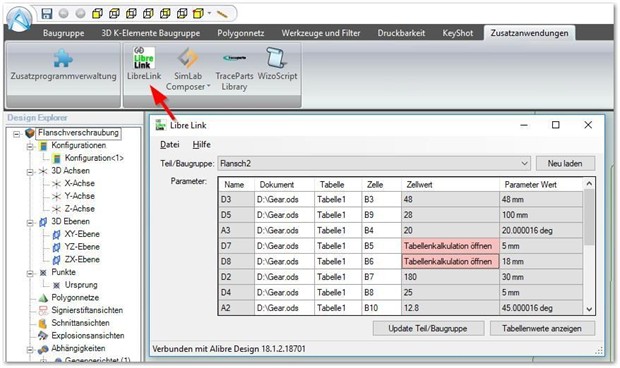Click the Libre Link window title icon

pos(161,125)
